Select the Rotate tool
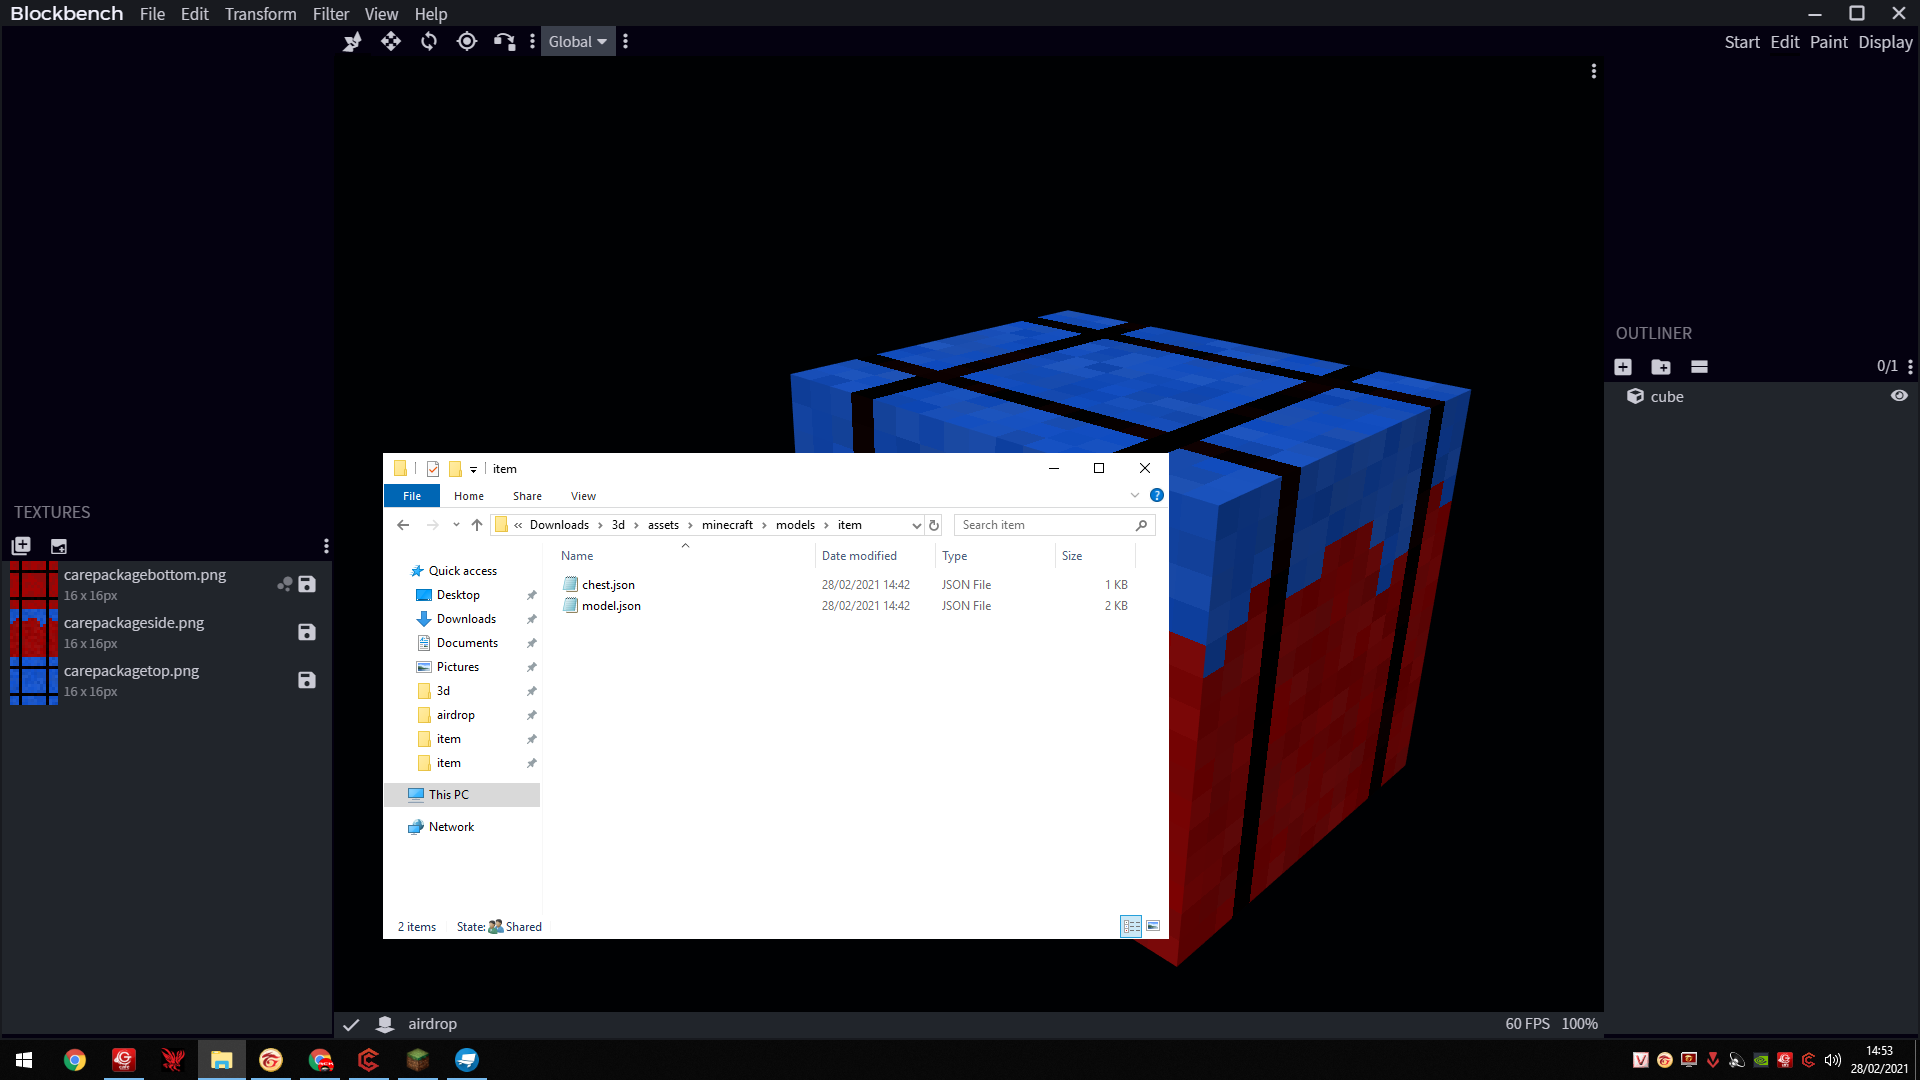Viewport: 1920px width, 1080px height. (x=429, y=41)
